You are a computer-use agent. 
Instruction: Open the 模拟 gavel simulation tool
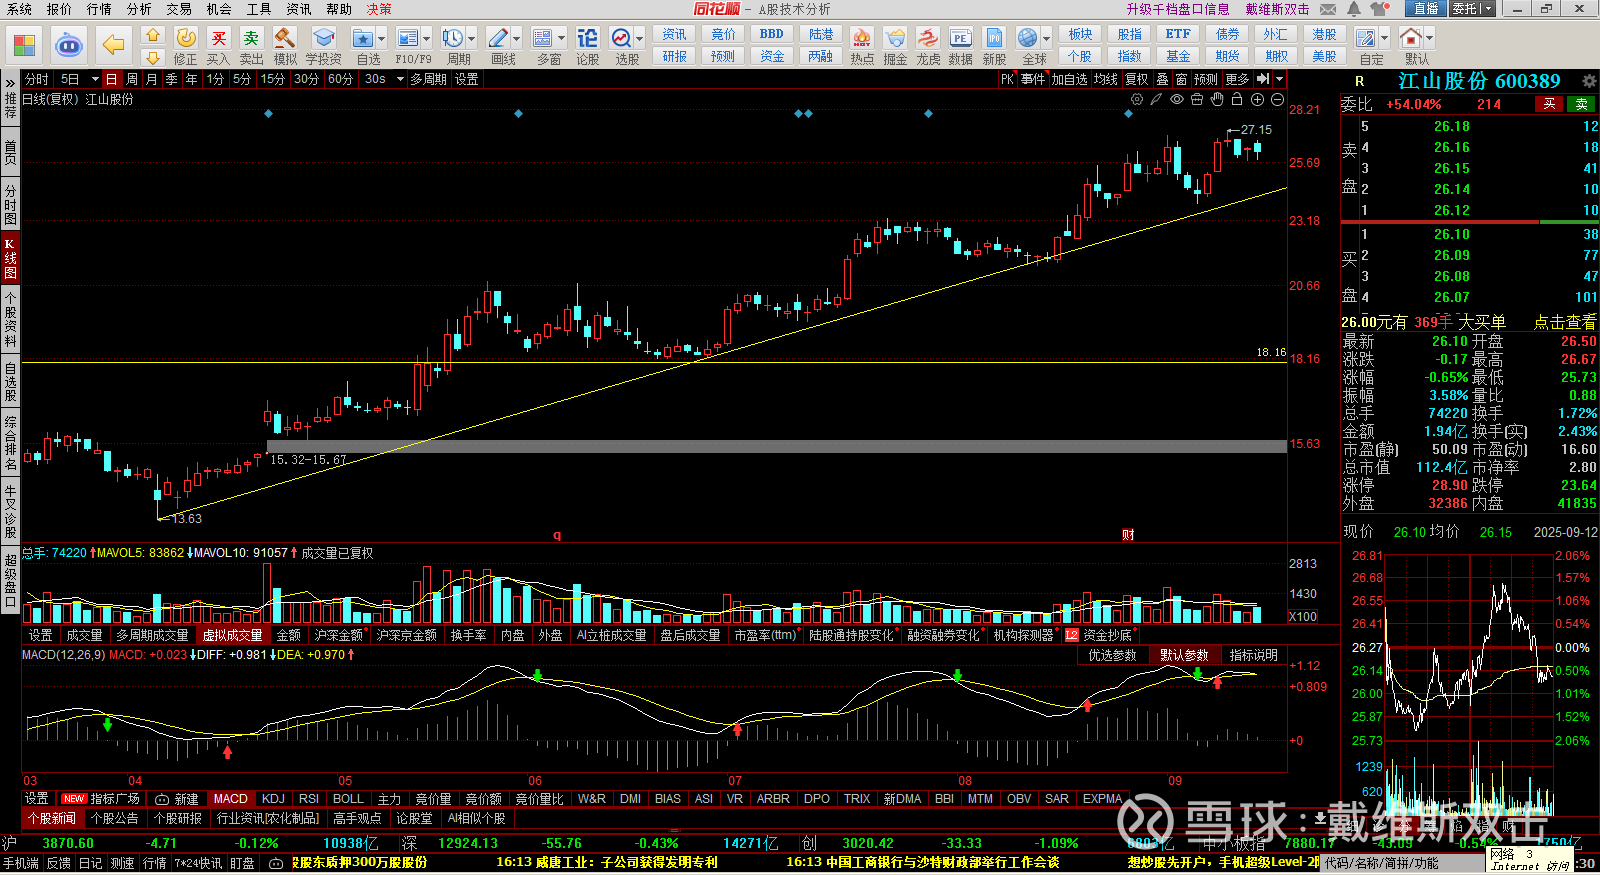pos(285,40)
